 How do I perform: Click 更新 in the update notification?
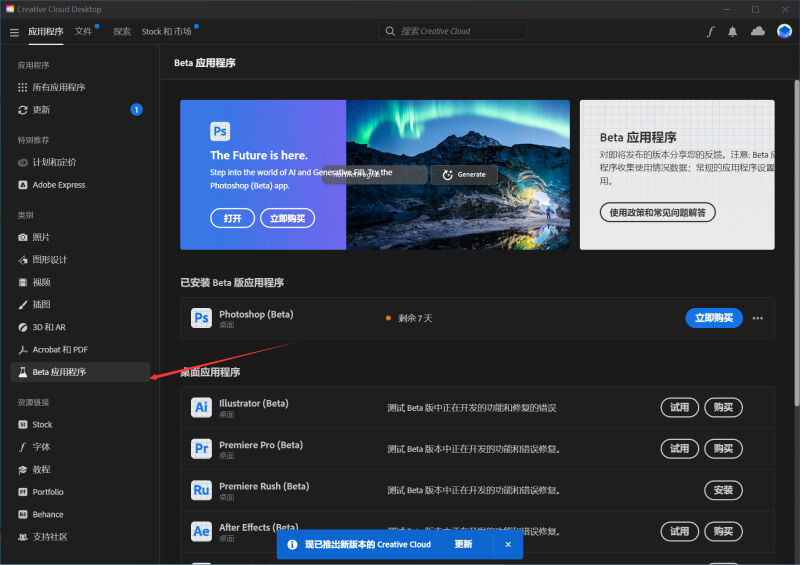(x=463, y=545)
